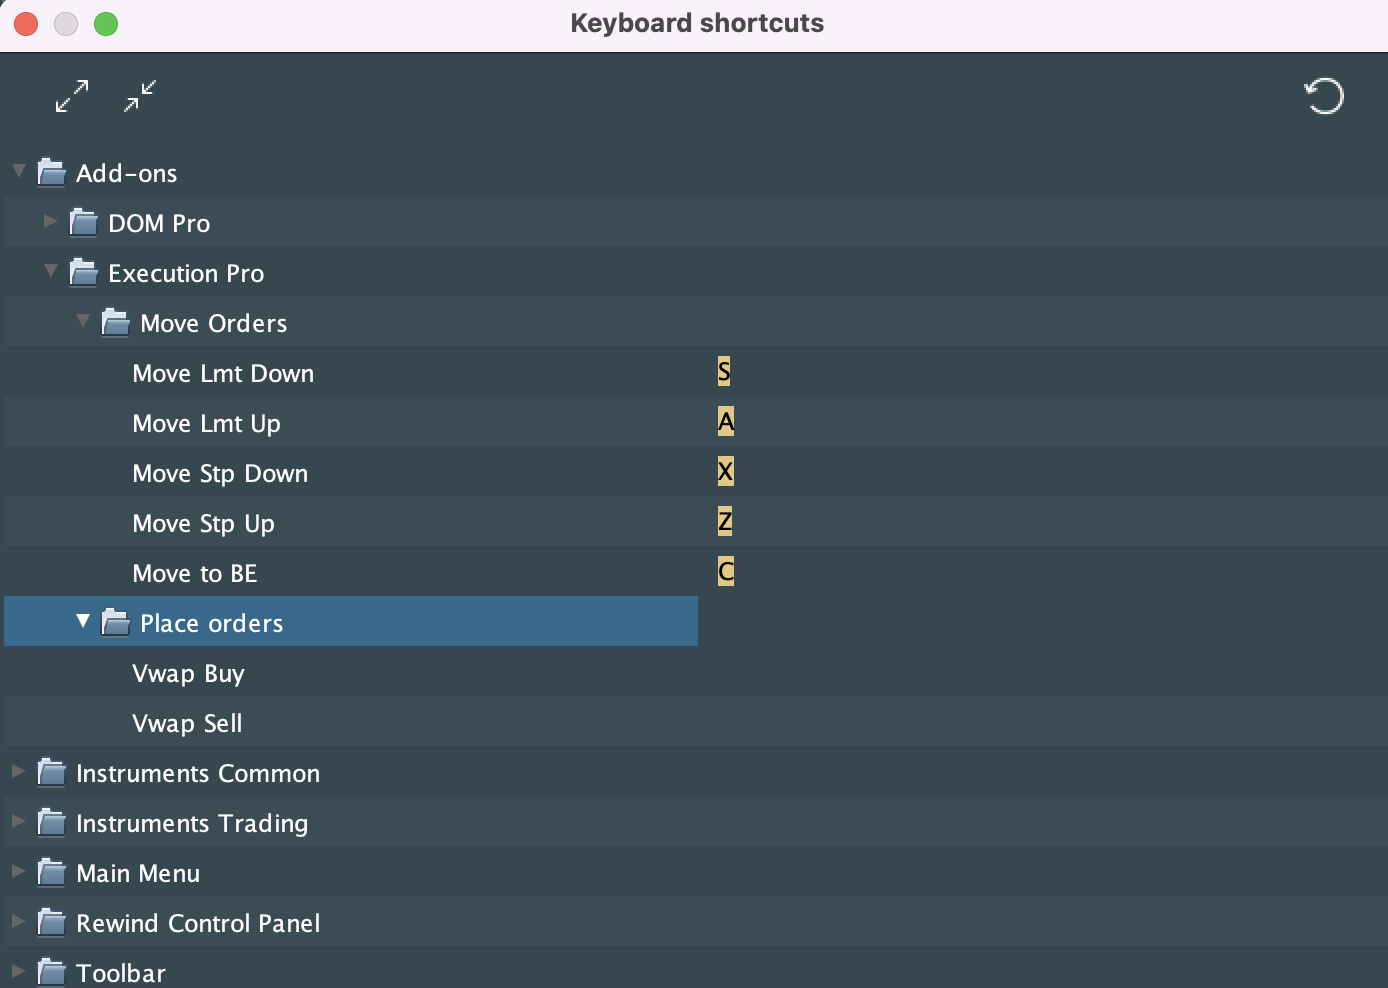Expand the DOM Pro tree node
This screenshot has width=1388, height=988.
coord(50,221)
